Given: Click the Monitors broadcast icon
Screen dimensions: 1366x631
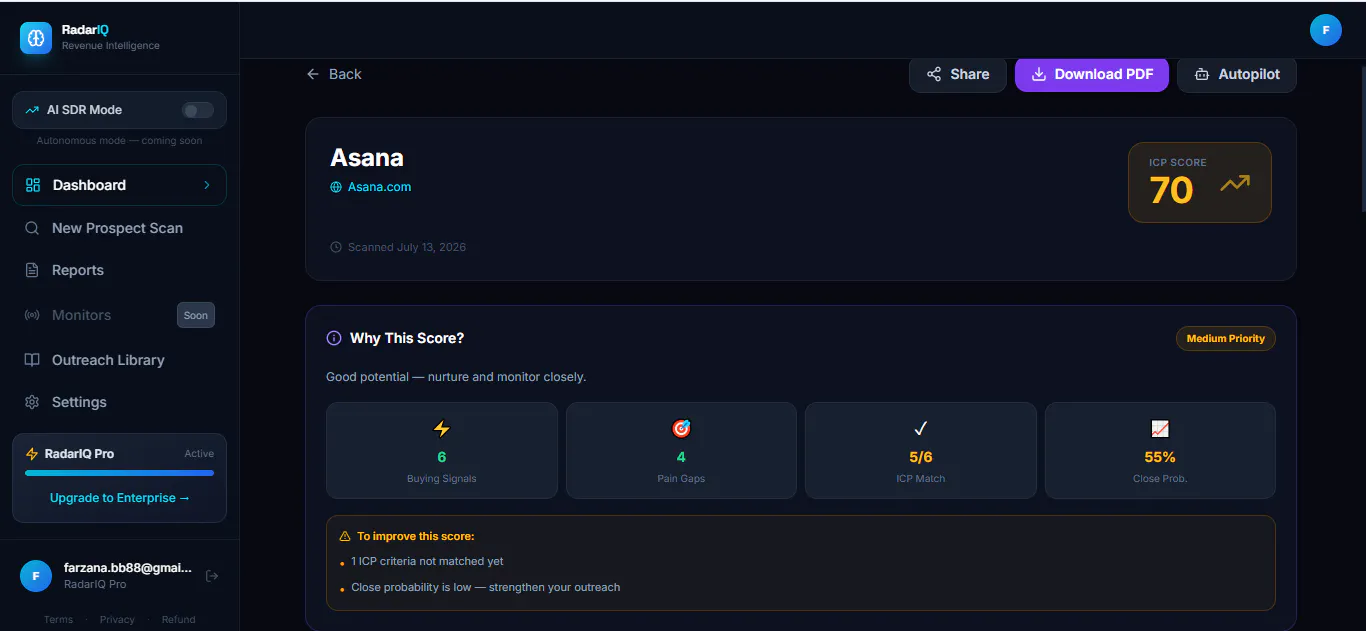Looking at the screenshot, I should click(x=32, y=315).
